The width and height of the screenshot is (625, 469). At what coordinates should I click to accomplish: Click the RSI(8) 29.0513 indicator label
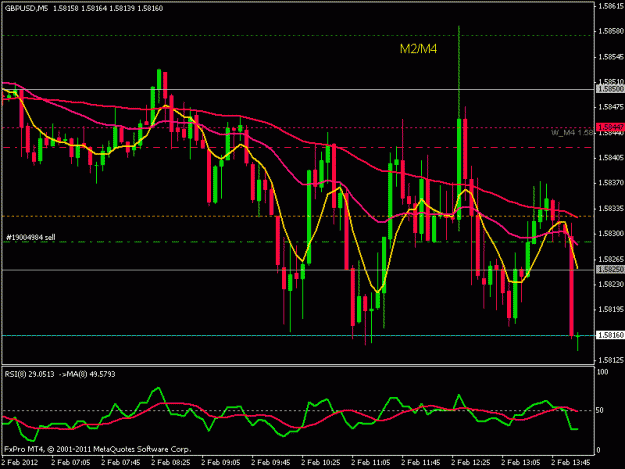[x=29, y=374]
